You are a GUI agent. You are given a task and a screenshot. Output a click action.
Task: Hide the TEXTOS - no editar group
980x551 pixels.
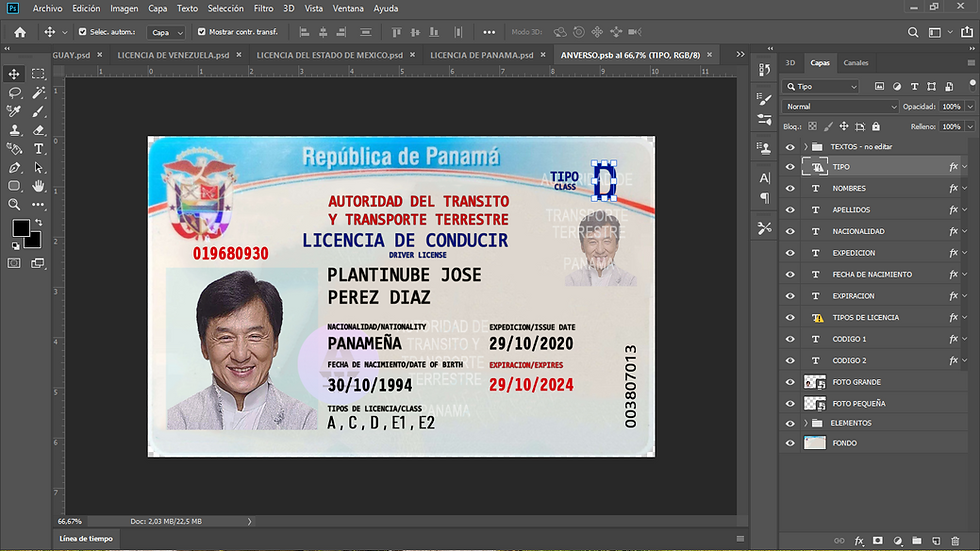[790, 147]
